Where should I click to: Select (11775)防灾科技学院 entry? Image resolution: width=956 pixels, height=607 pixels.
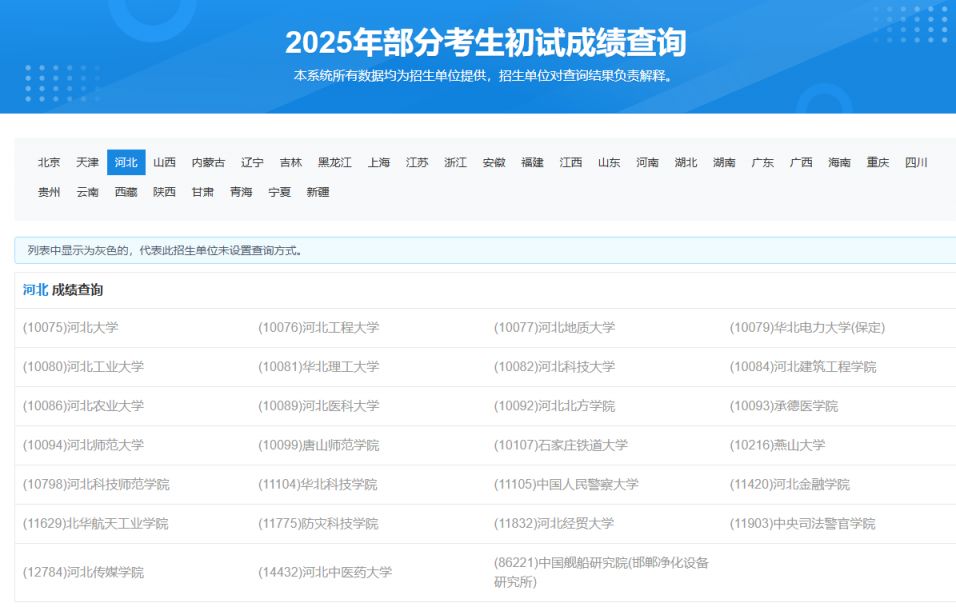pos(318,524)
